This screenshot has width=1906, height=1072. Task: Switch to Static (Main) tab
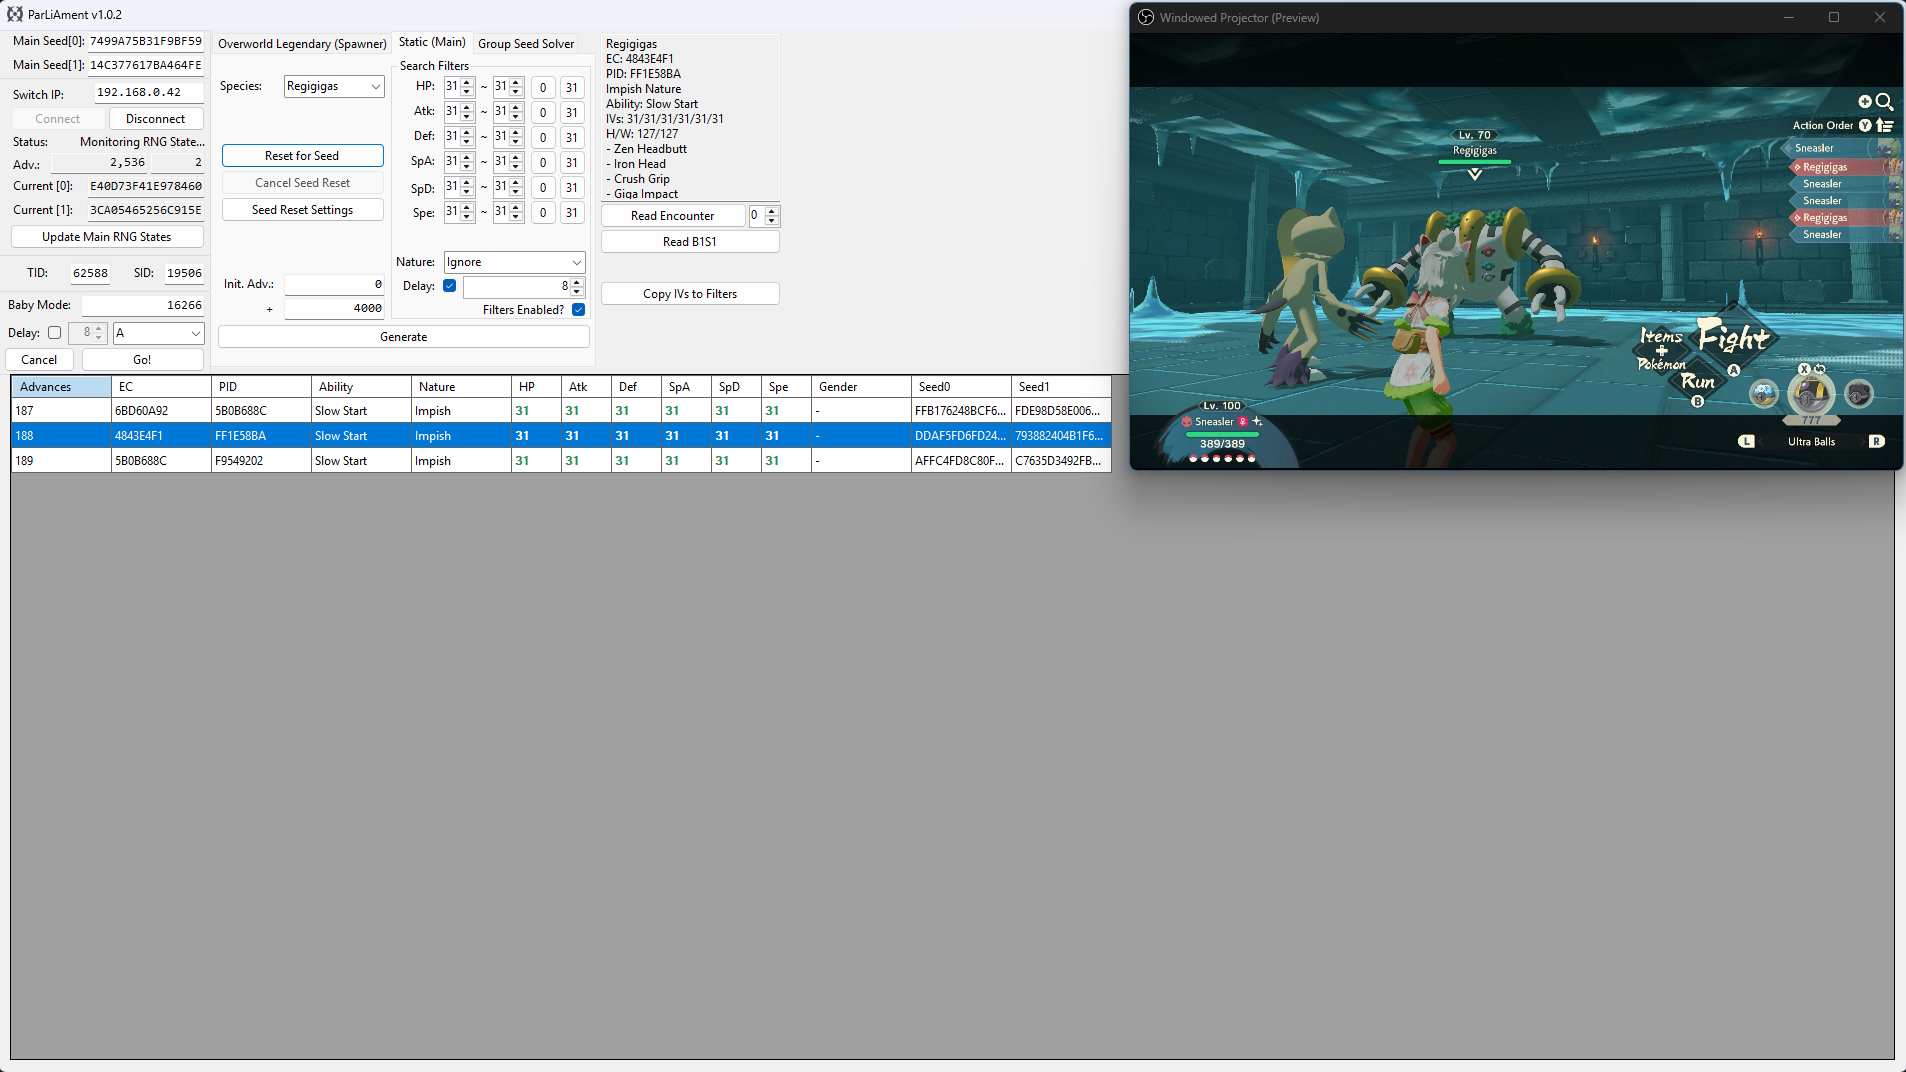click(432, 42)
